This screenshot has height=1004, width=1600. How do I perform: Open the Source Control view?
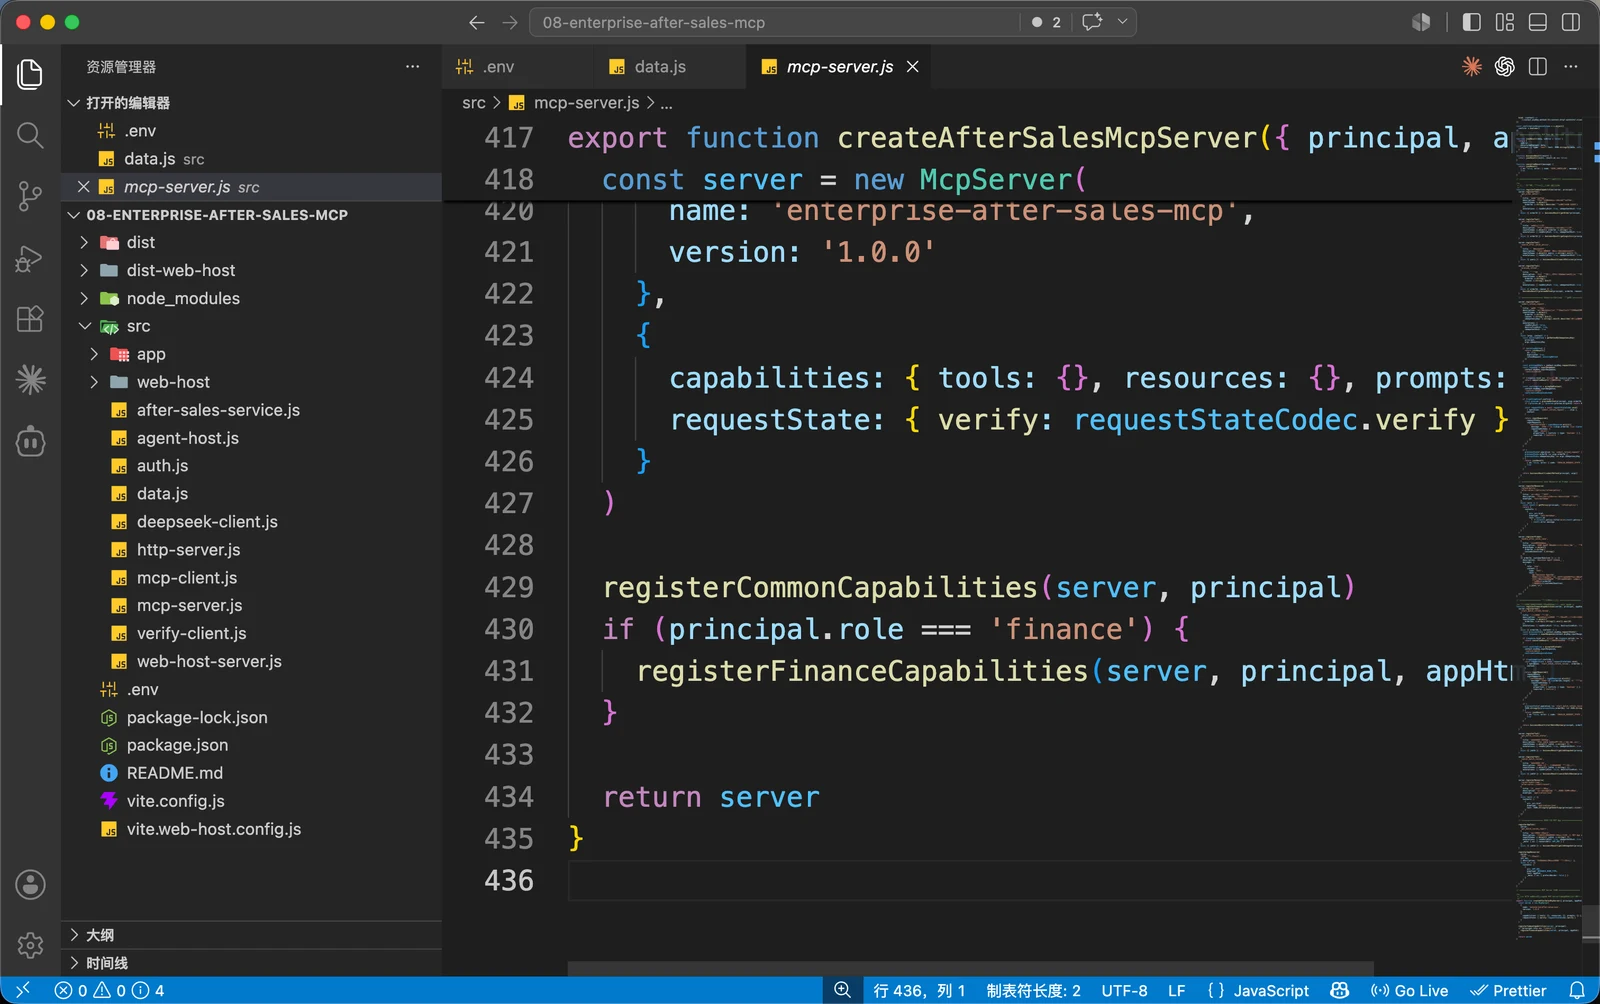coord(30,196)
